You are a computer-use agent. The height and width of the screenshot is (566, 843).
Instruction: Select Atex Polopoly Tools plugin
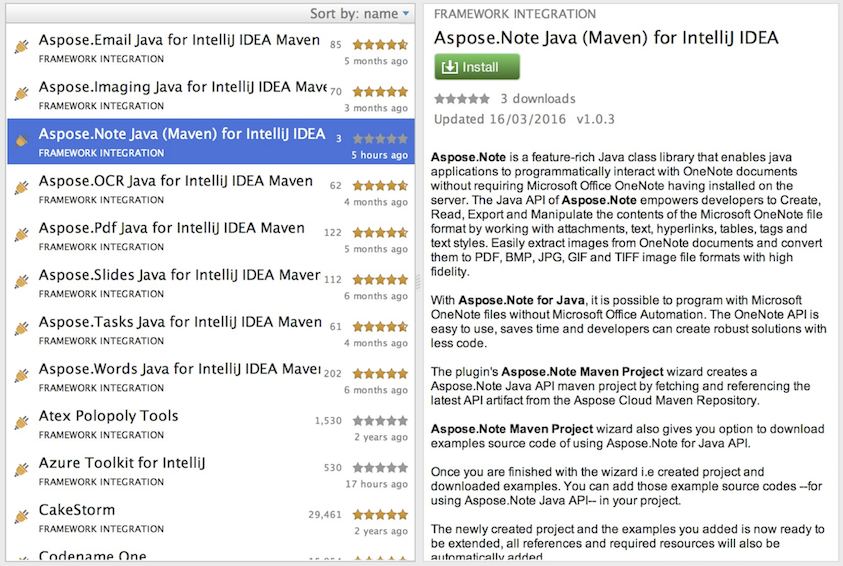pos(210,424)
